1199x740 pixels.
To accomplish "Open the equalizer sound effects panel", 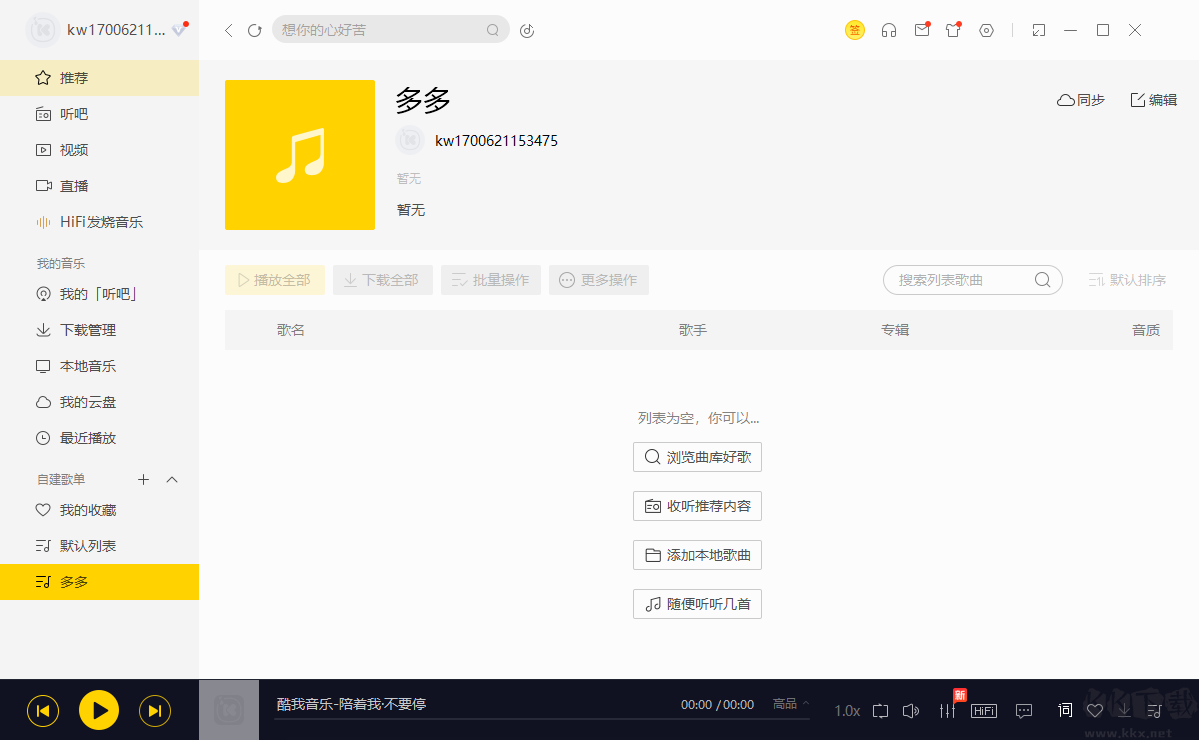I will coord(947,710).
